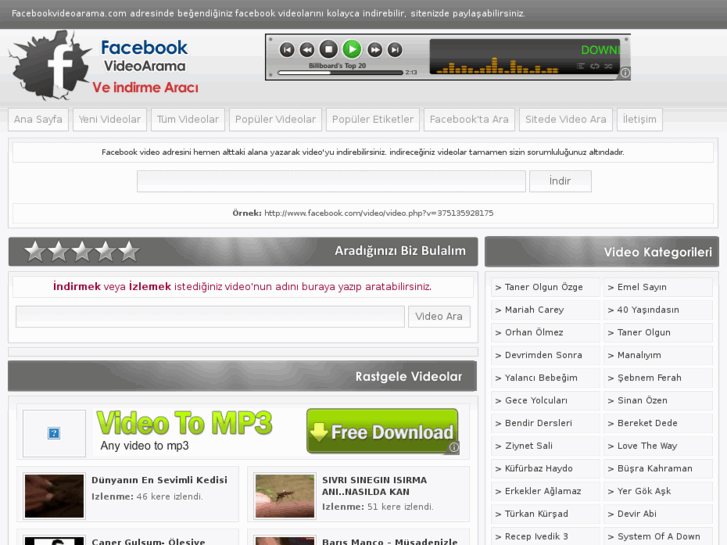This screenshot has height=545, width=727.
Task: Open the Bendir Dersleri category
Action: [x=546, y=423]
